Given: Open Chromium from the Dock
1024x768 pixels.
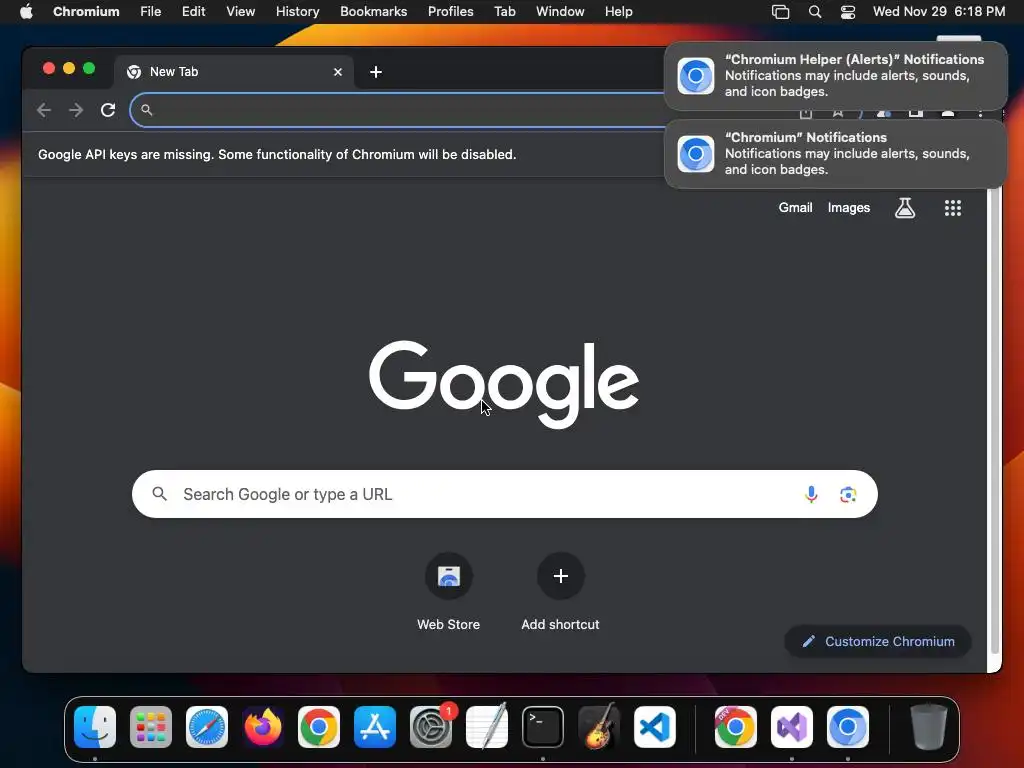Looking at the screenshot, I should 848,727.
